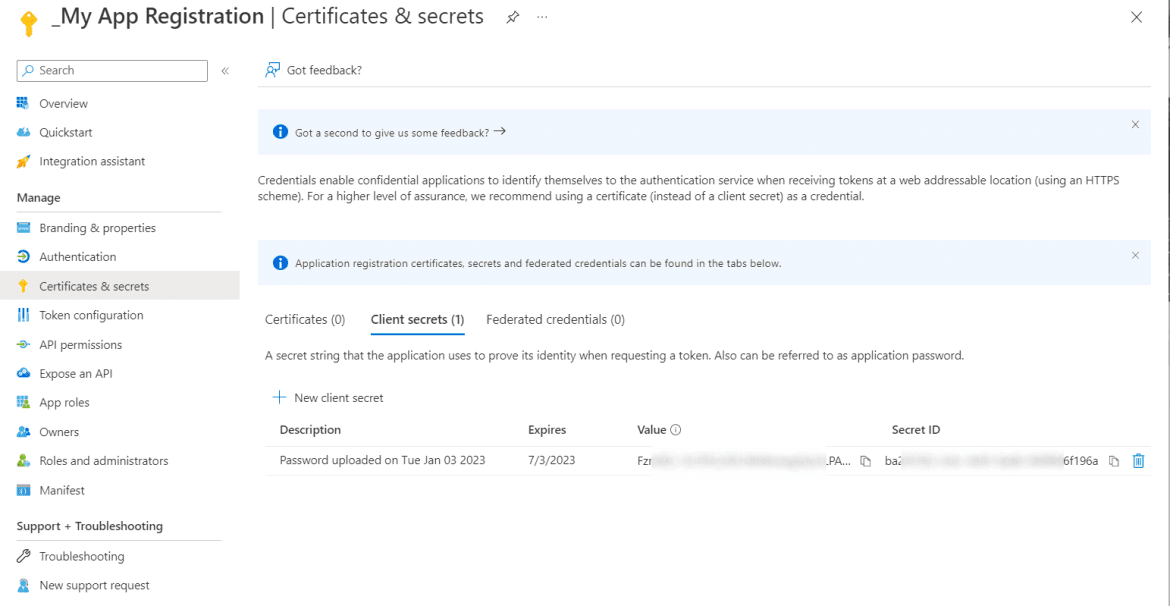Click the Troubleshooting wrench icon
The width and height of the screenshot is (1170, 606).
23,556
